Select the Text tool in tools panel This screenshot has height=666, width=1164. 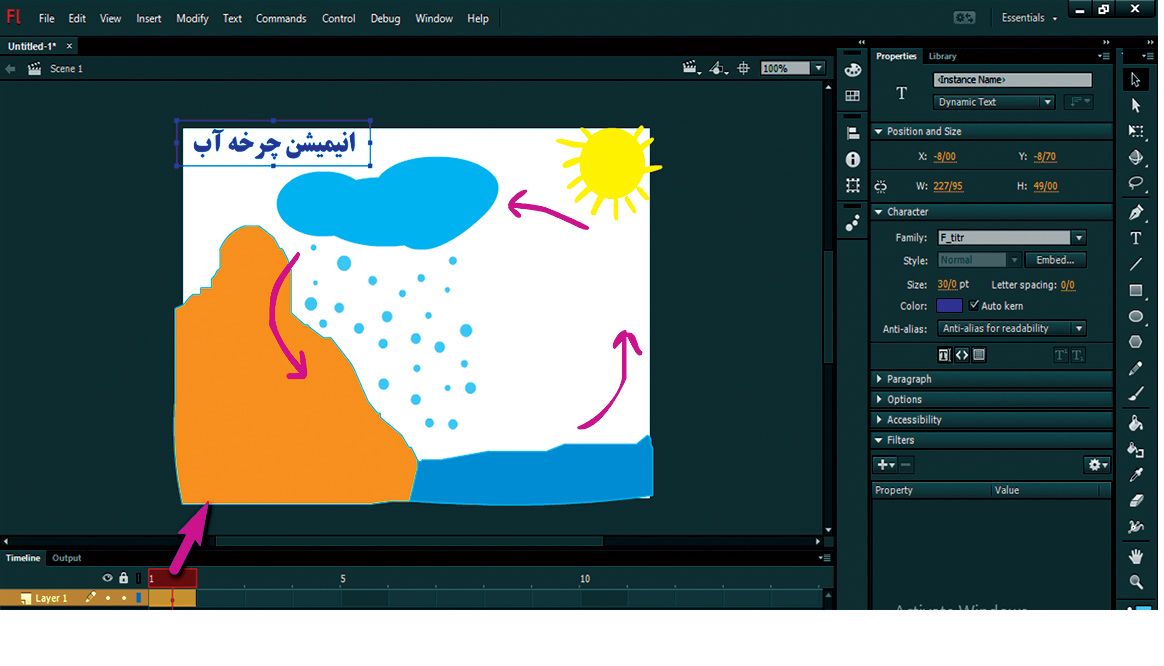coord(1136,238)
